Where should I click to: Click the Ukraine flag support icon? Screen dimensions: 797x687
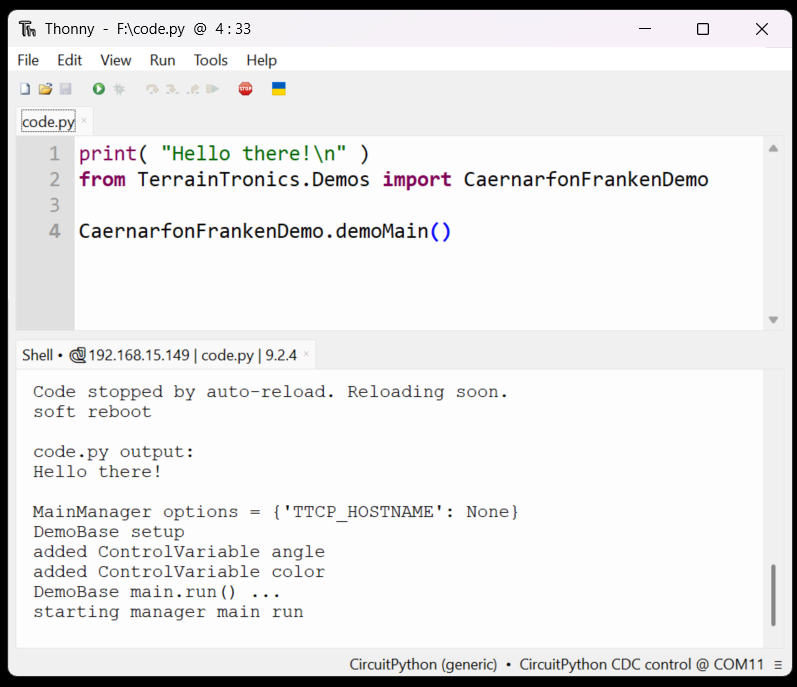(279, 89)
